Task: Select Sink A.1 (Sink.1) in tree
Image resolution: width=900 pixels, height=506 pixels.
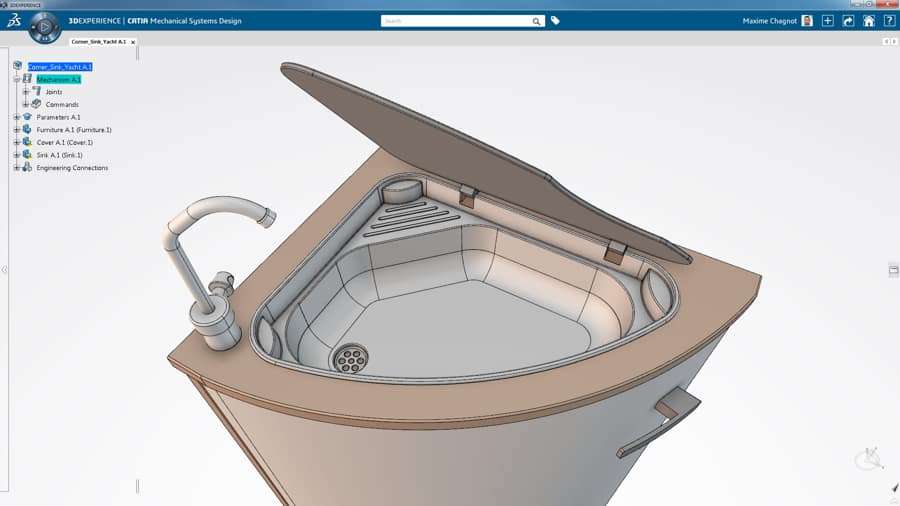Action: 60,155
